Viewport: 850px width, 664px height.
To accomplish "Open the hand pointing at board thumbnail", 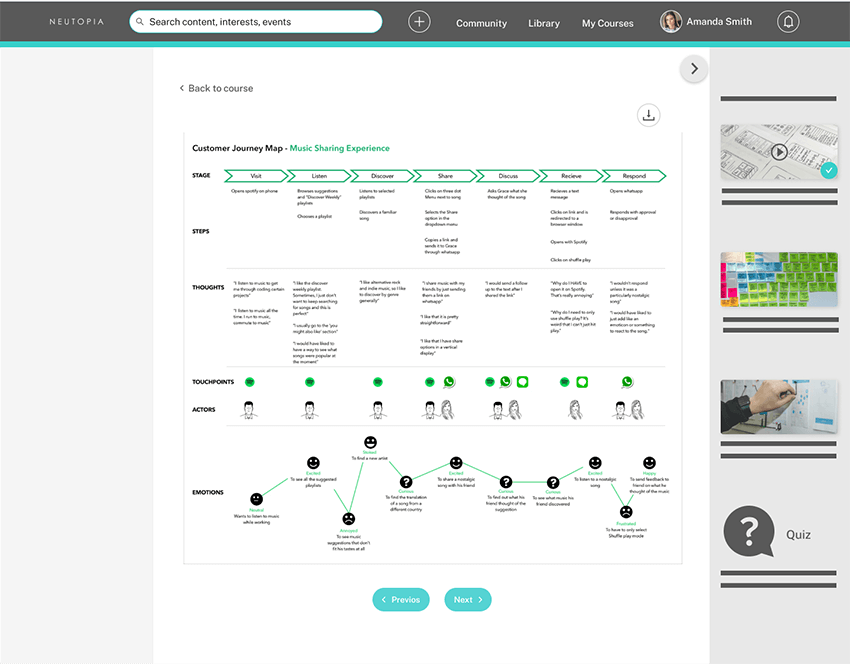I will coord(779,407).
